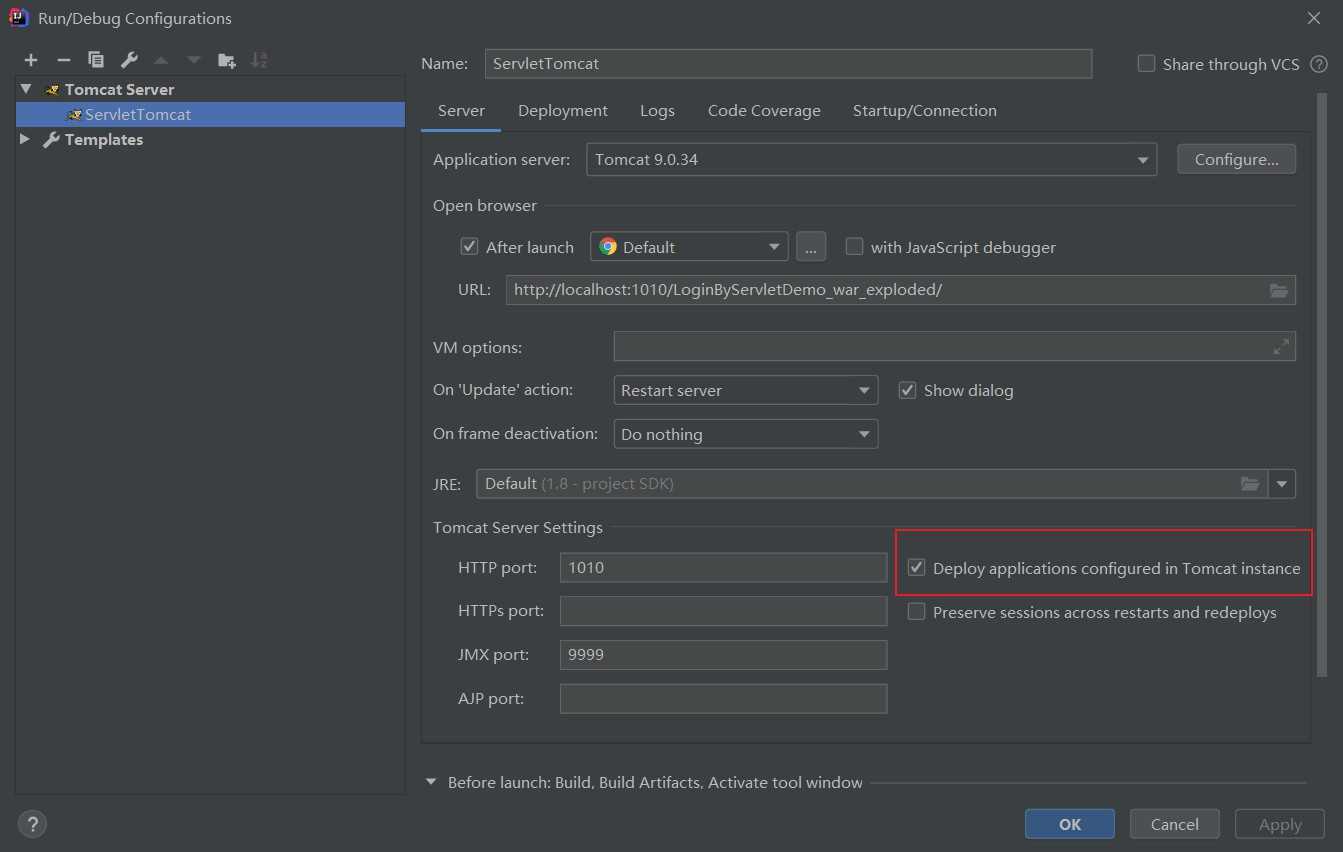Move configuration up arrow
The width and height of the screenshot is (1343, 852).
click(x=161, y=60)
